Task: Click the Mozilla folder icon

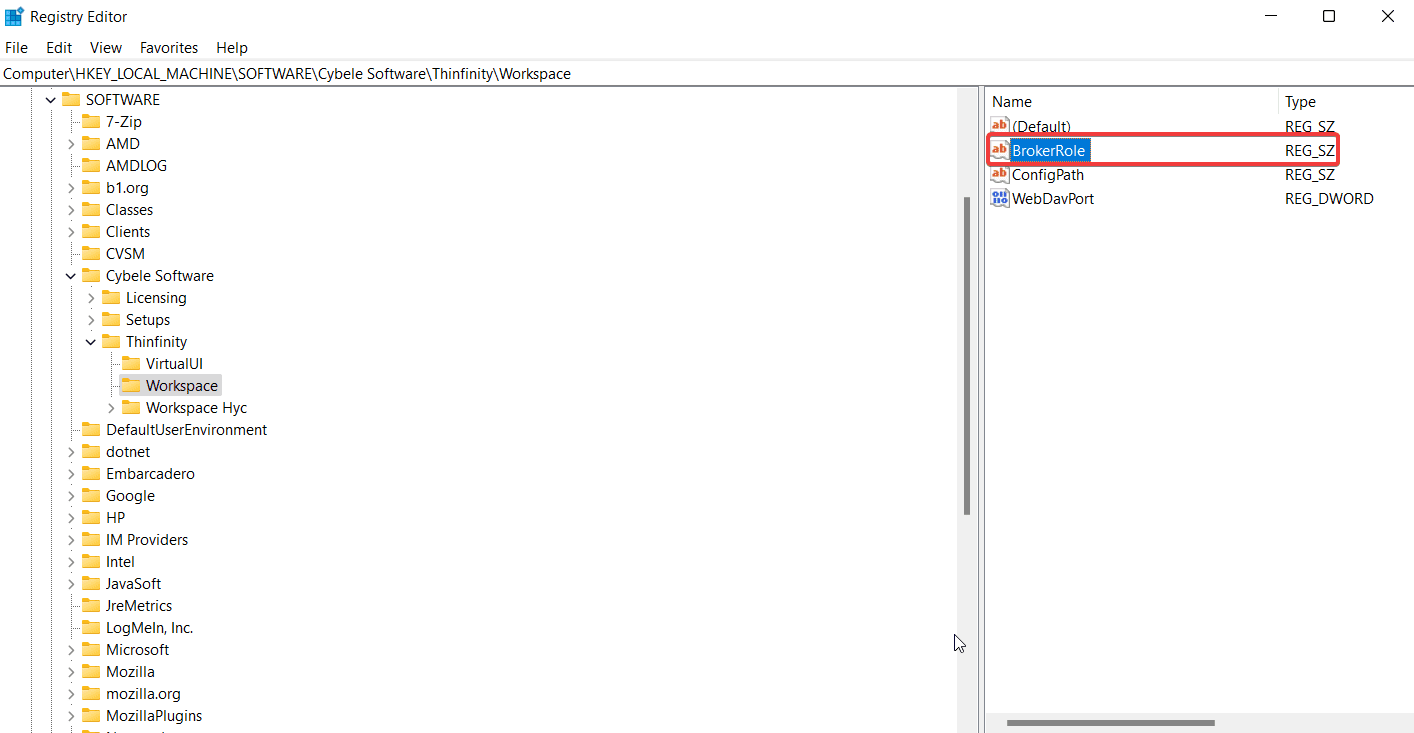Action: click(x=91, y=672)
